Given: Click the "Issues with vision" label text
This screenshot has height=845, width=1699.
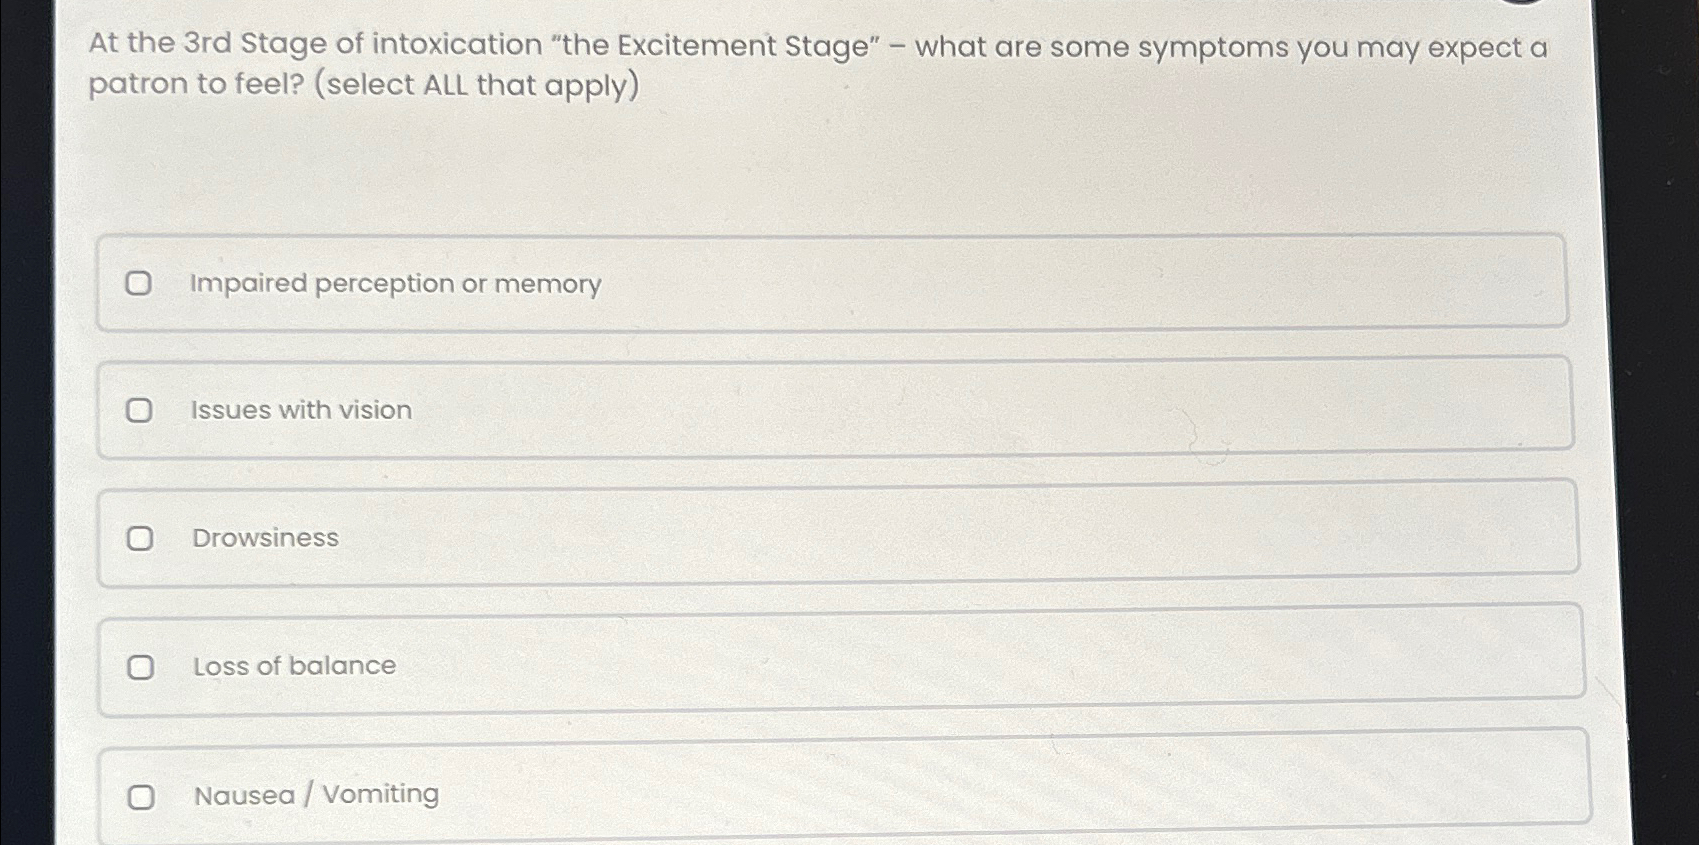Looking at the screenshot, I should coord(302,410).
